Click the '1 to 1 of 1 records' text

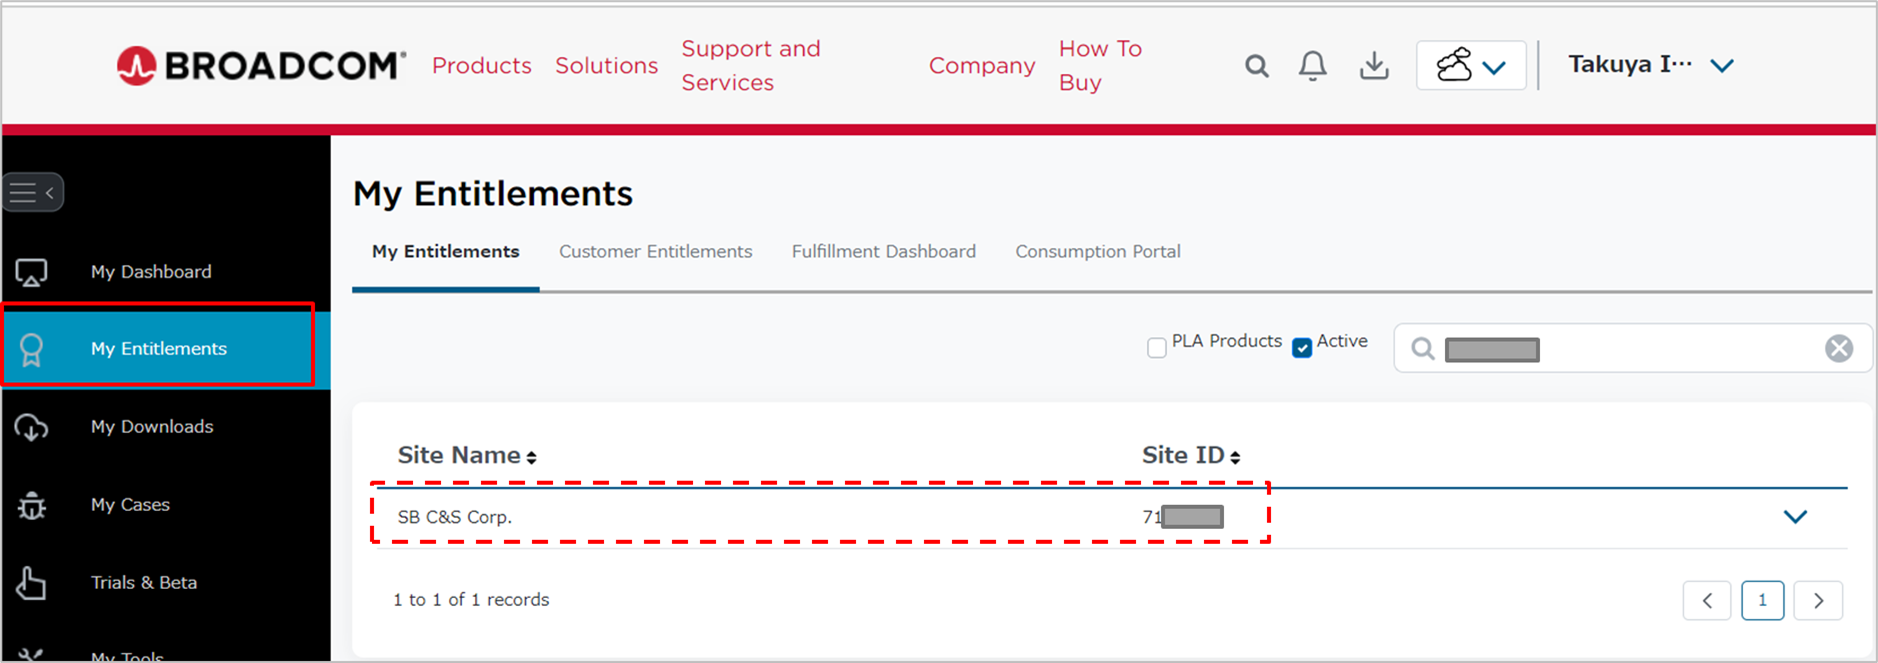coord(471,600)
